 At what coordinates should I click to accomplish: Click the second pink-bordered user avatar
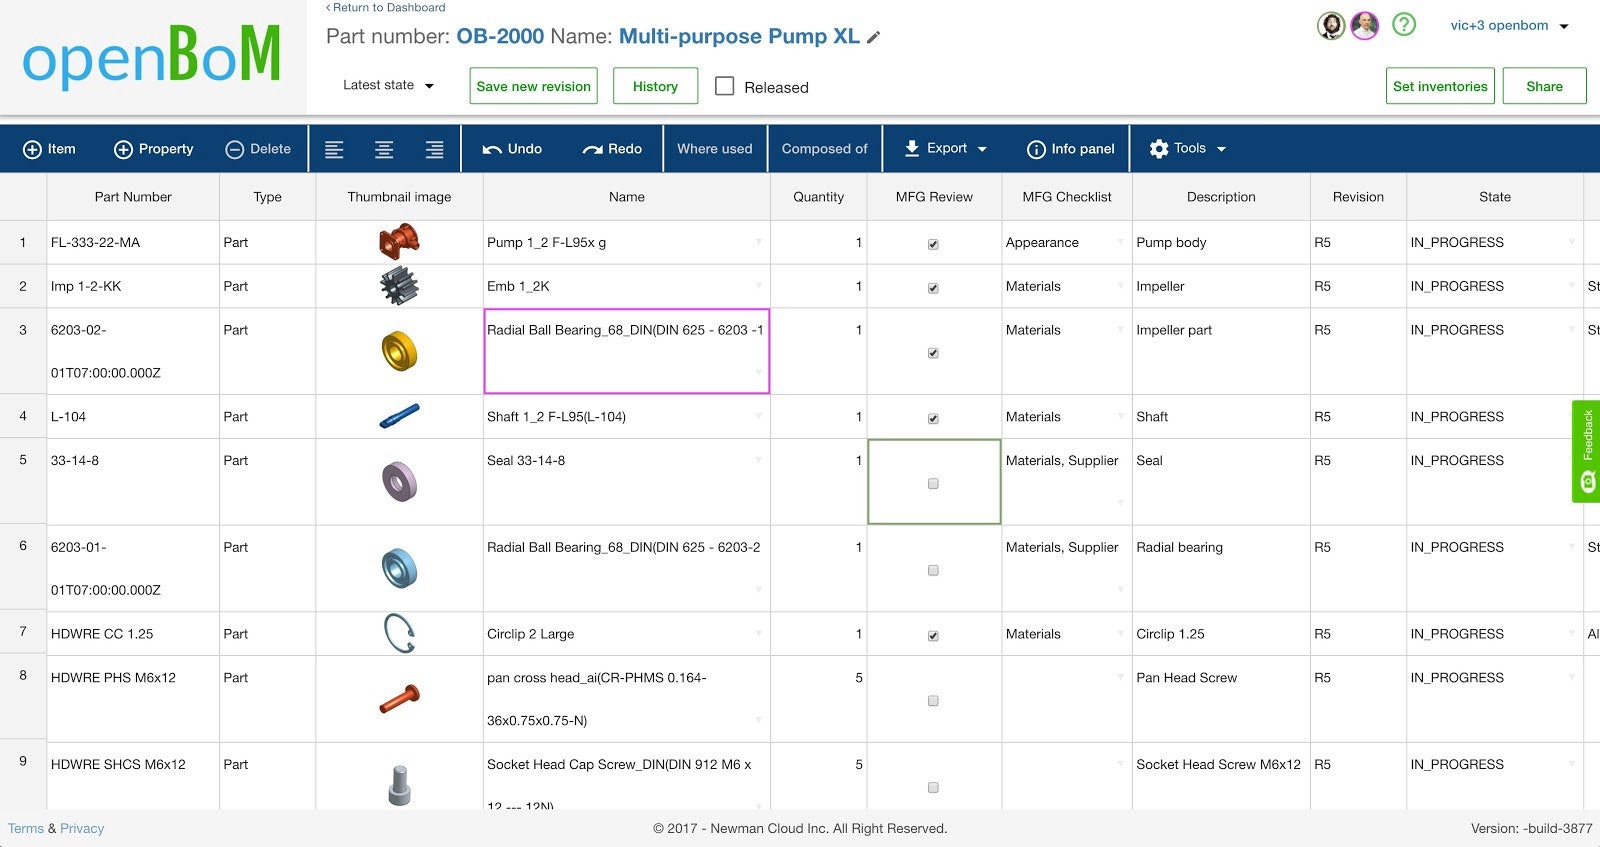pyautogui.click(x=1365, y=25)
